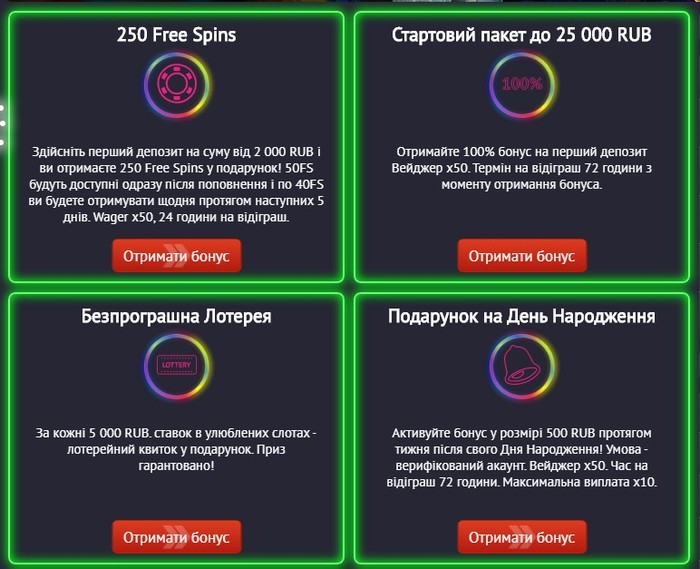This screenshot has width=700, height=569.
Task: Claim the Стартовий пакет bonus button
Action: tap(521, 256)
